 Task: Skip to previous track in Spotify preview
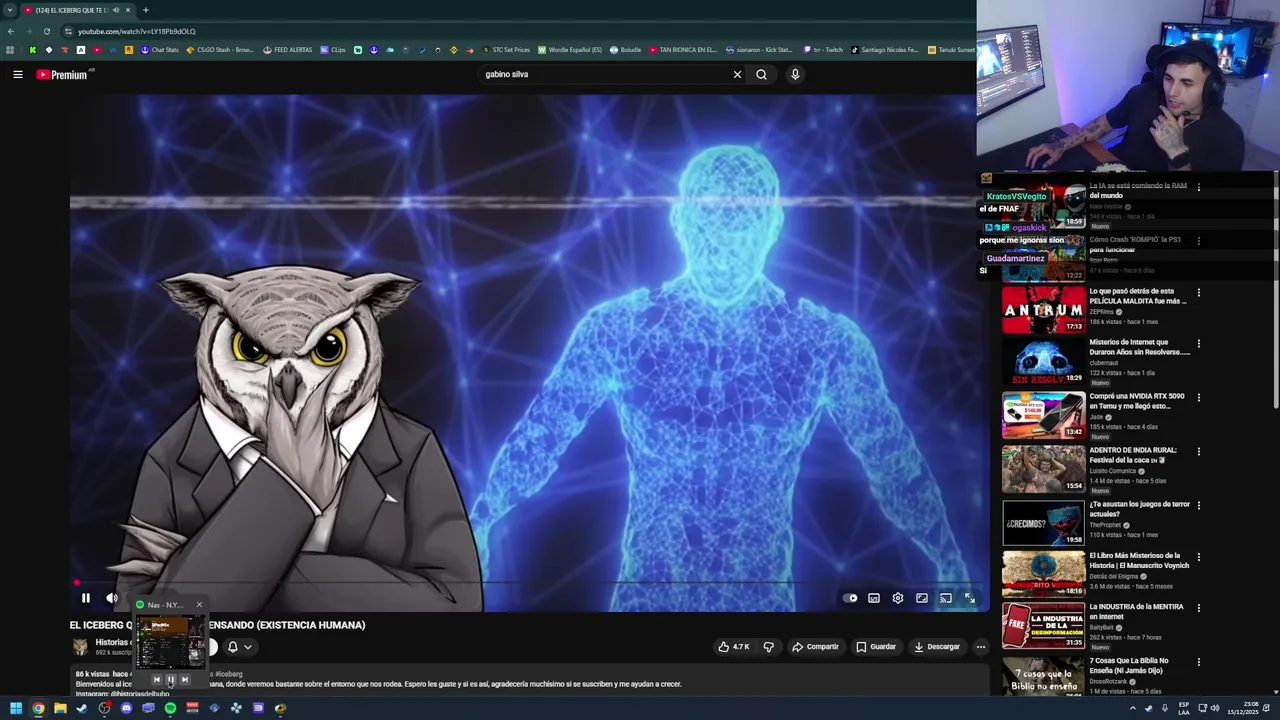(x=156, y=680)
